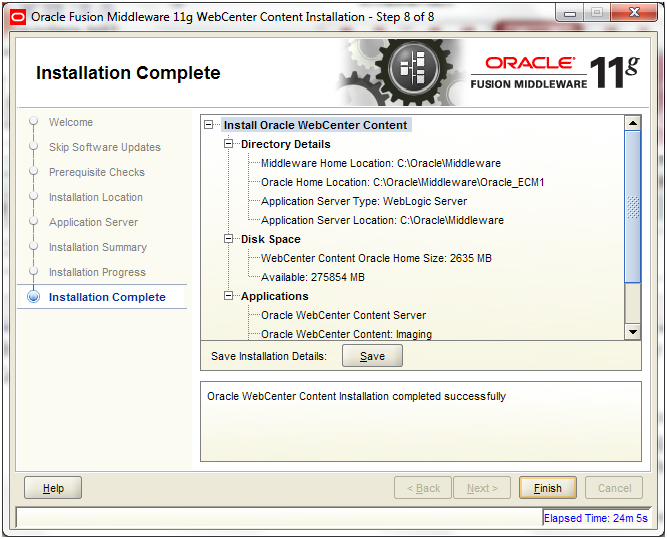The image size is (667, 539).
Task: Click the Oracle logo icon in title bar
Action: [18, 17]
